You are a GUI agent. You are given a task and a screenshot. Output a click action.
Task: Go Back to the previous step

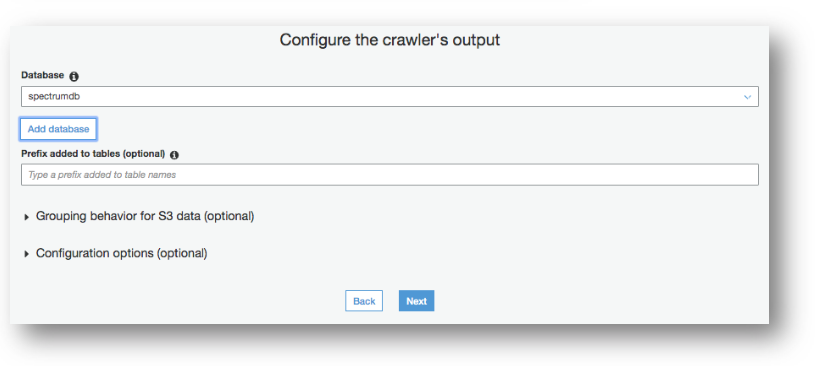364,301
